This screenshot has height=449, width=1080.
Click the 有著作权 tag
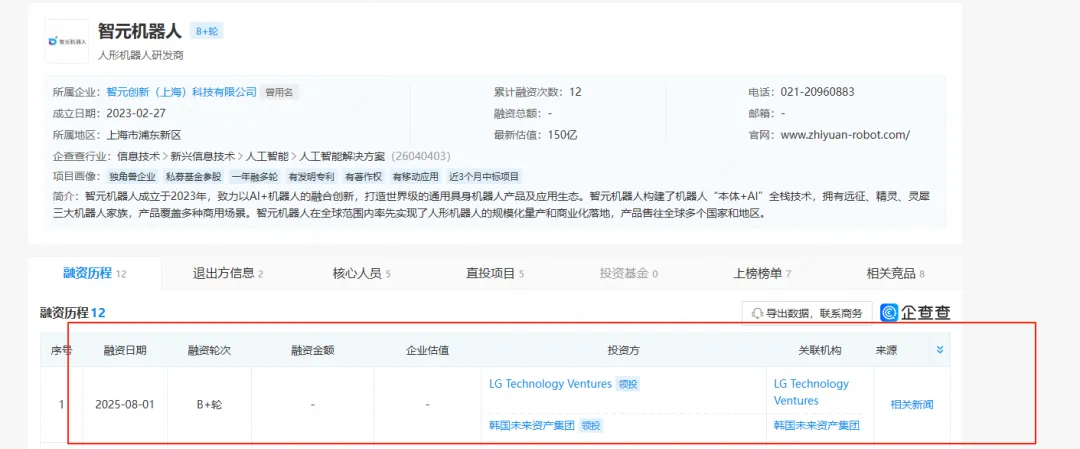pyautogui.click(x=364, y=177)
